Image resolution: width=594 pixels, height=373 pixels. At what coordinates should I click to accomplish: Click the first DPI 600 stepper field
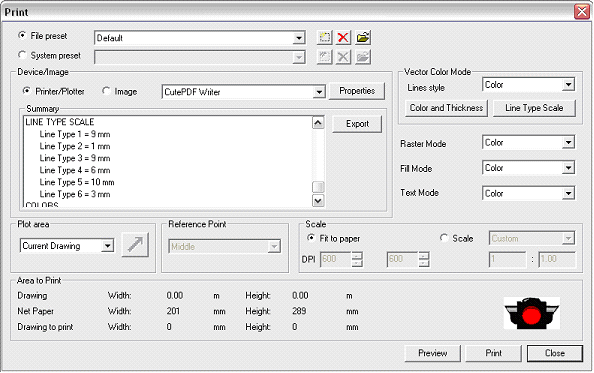click(x=336, y=259)
